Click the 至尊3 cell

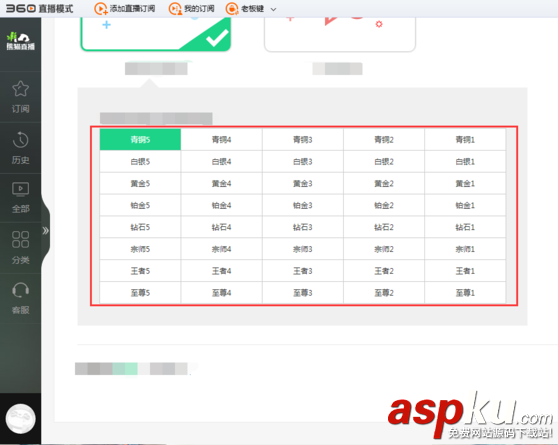pyautogui.click(x=302, y=293)
